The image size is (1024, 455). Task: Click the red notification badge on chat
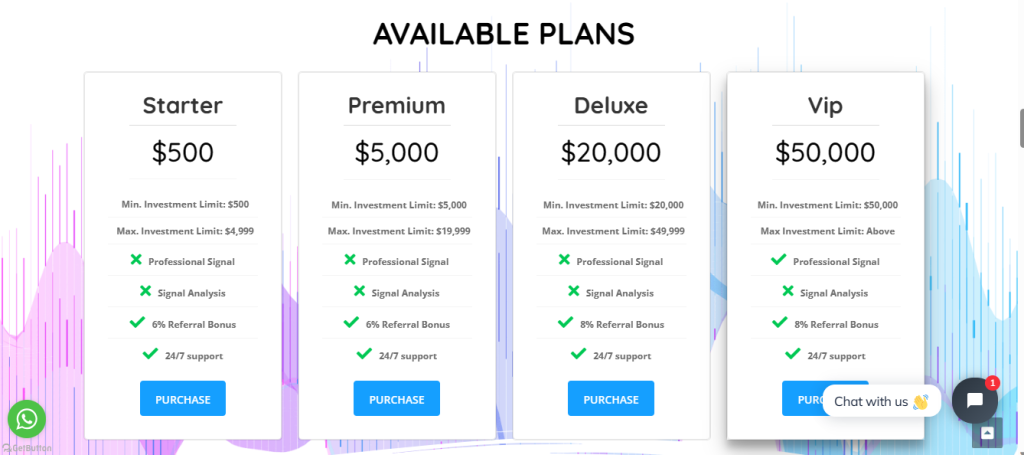click(992, 383)
